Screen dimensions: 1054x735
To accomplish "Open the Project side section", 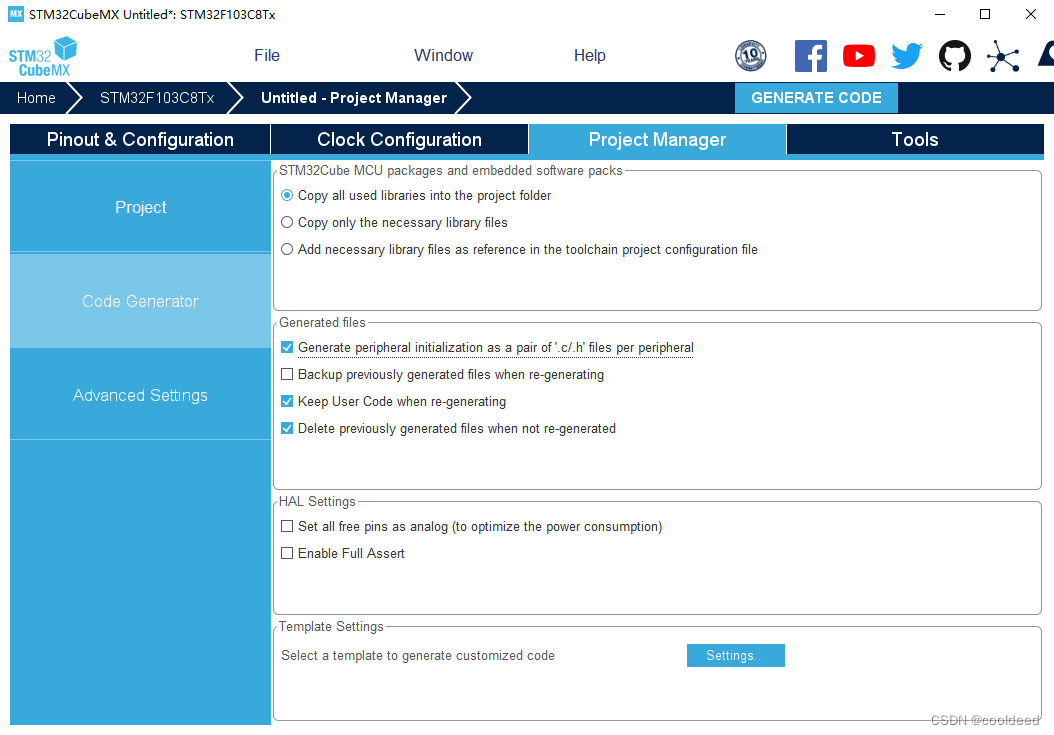I will (x=140, y=207).
